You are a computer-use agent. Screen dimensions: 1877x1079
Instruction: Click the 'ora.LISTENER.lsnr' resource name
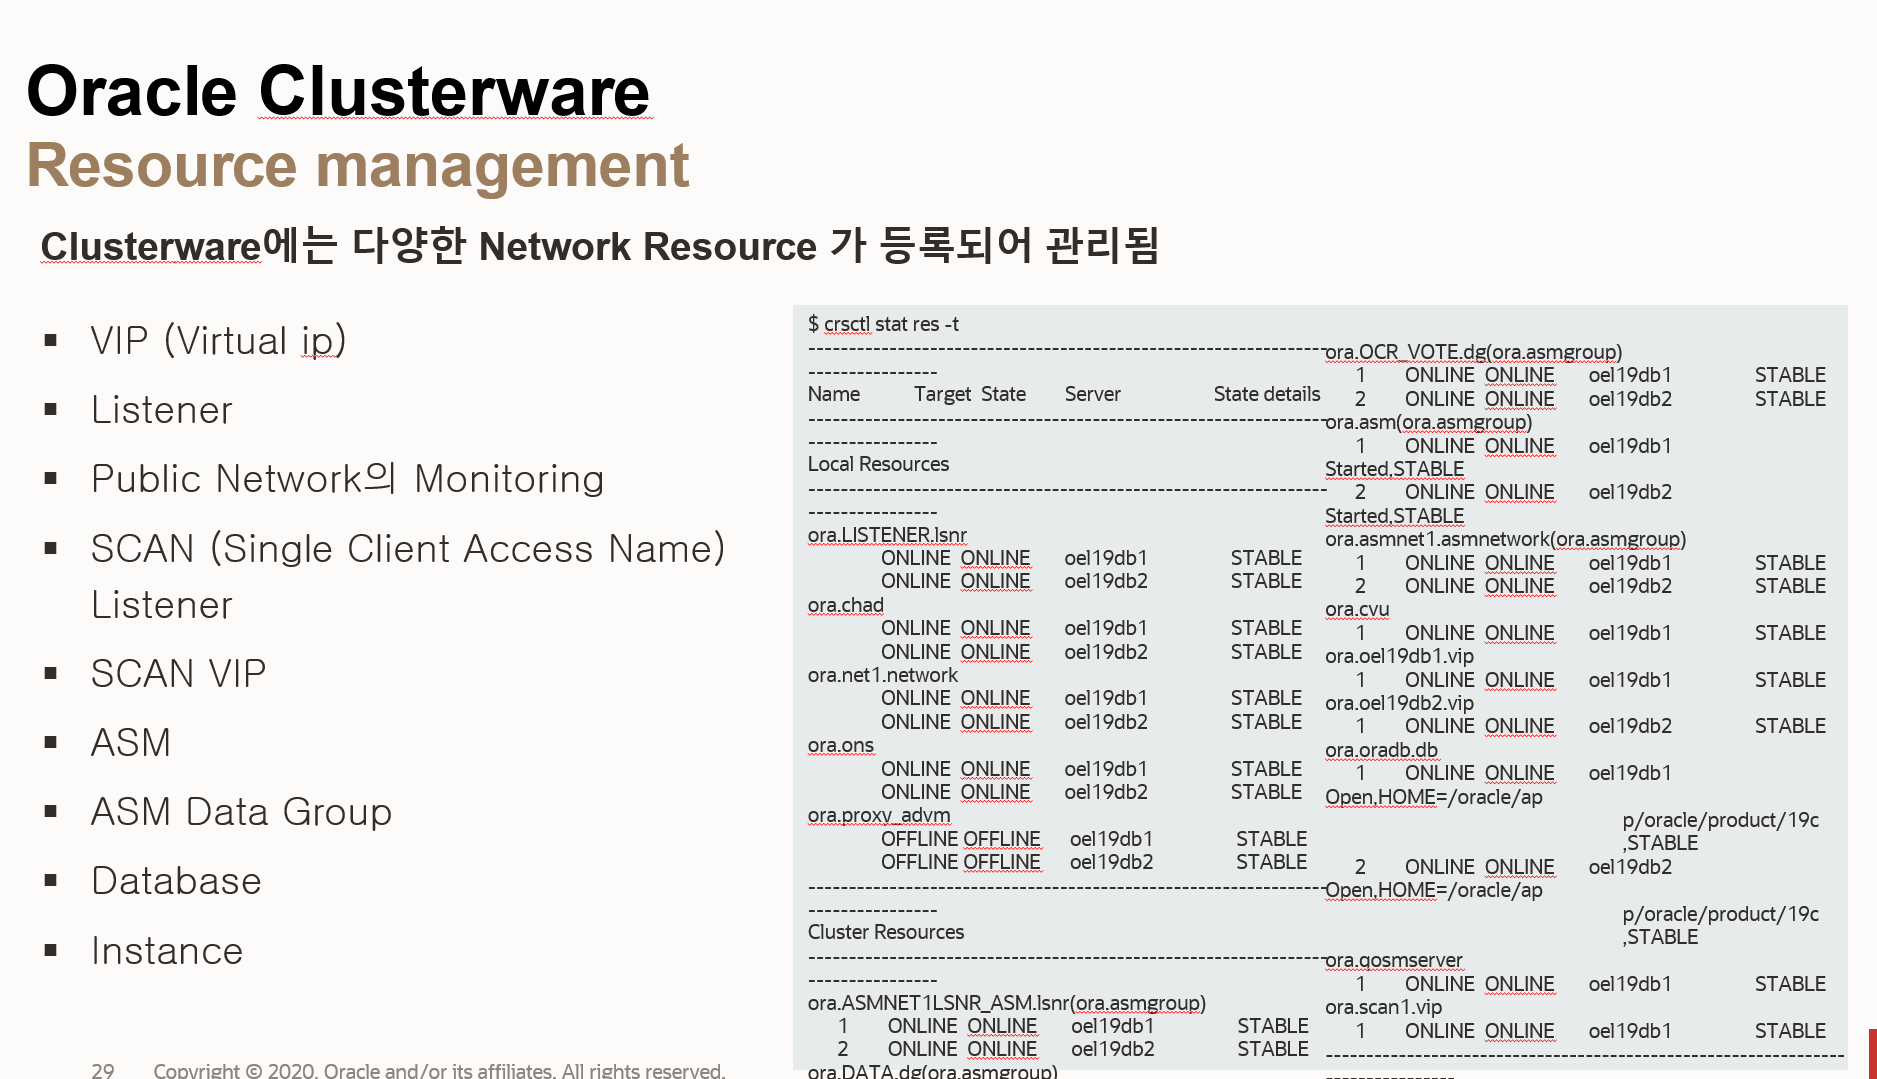click(x=887, y=535)
